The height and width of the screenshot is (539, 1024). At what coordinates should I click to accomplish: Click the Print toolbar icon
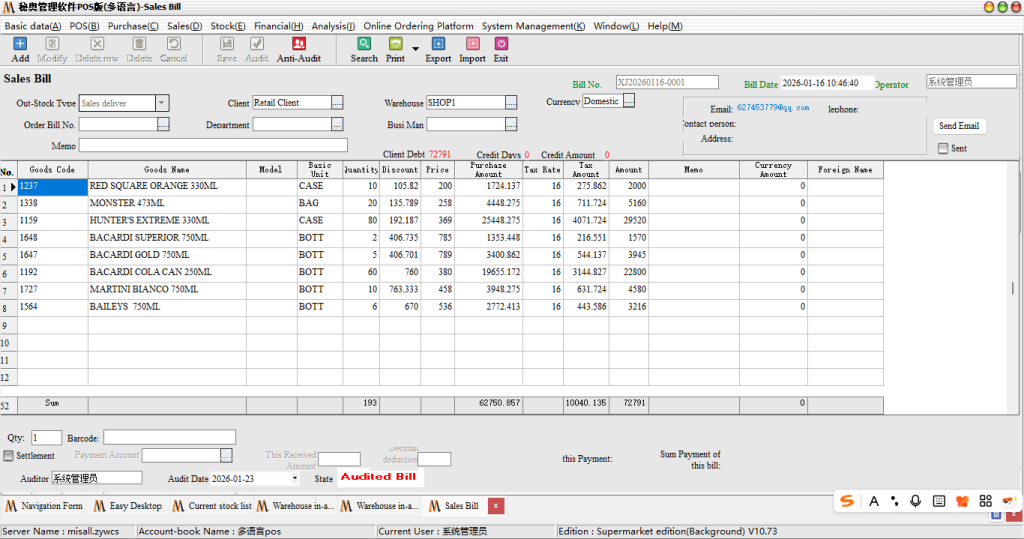(395, 44)
